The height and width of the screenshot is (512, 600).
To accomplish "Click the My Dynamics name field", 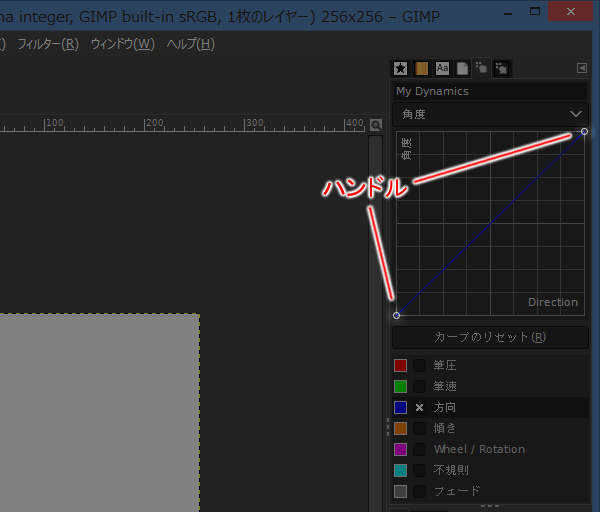I will point(489,91).
